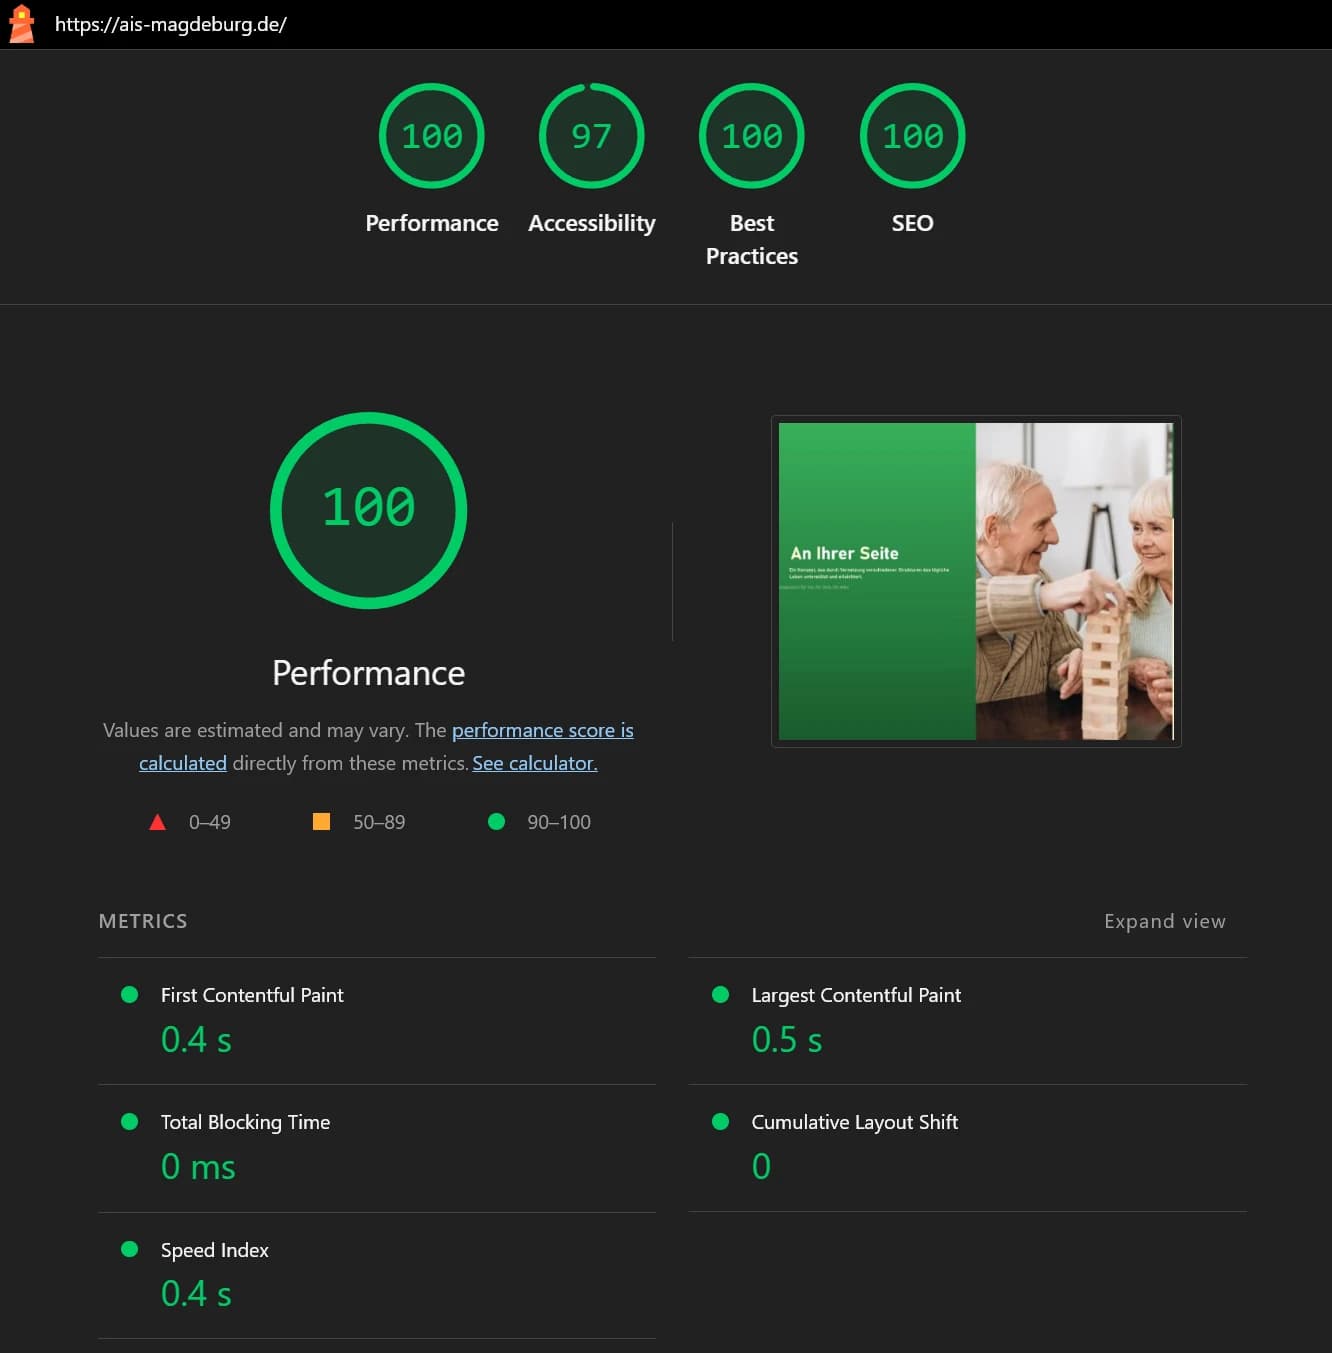The image size is (1332, 1353).
Task: Click the red triangle 0–49 legend icon
Action: [x=157, y=822]
